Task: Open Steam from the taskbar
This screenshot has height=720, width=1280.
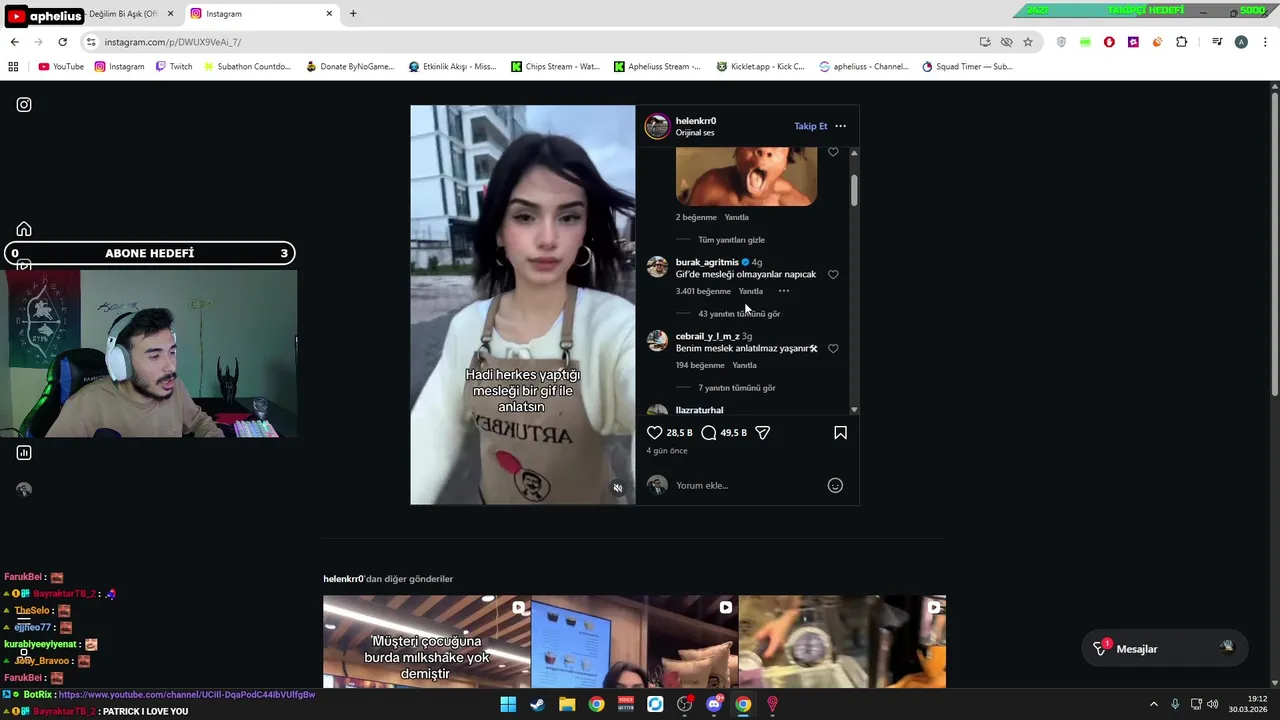Action: tap(537, 704)
